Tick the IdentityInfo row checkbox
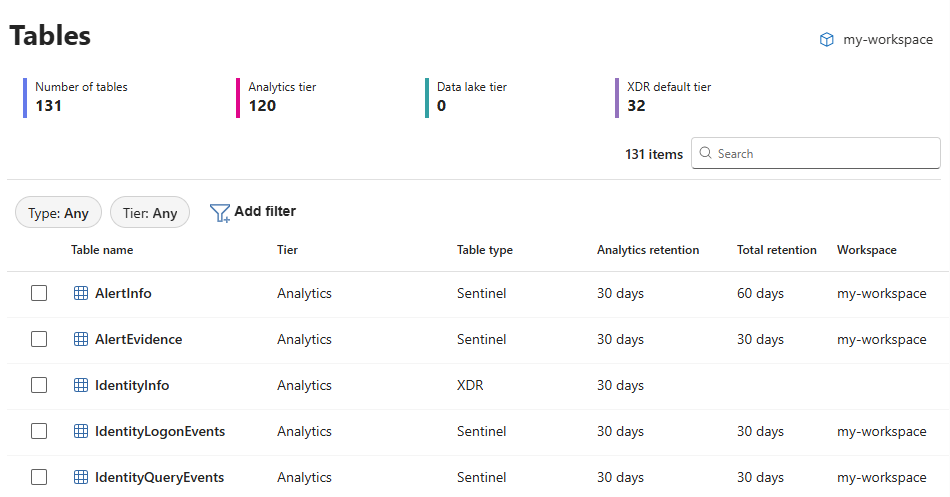Viewport: 950px width, 497px height. (x=39, y=385)
